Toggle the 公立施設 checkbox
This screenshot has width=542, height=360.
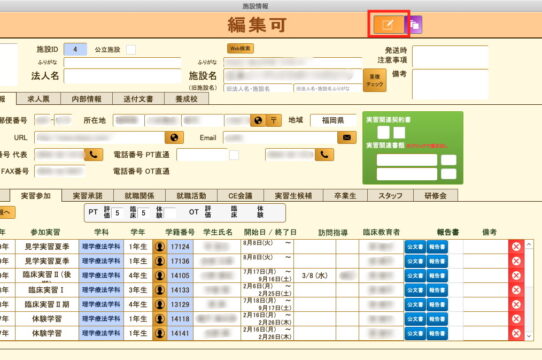click(x=131, y=49)
